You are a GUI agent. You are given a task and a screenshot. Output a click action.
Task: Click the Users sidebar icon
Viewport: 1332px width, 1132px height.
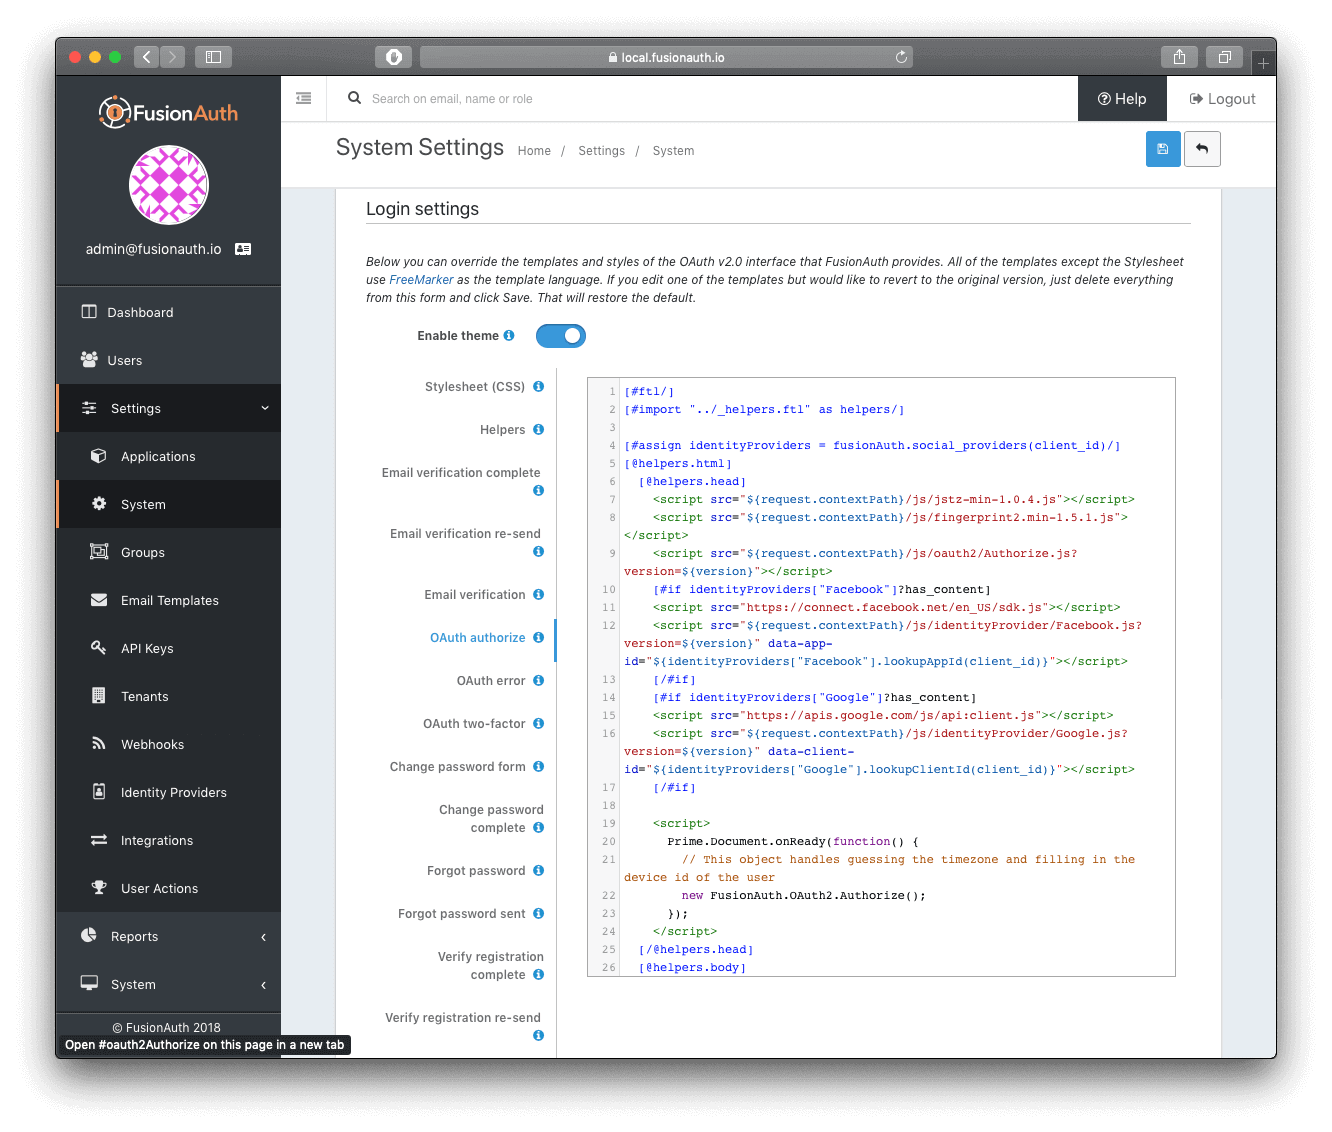[89, 360]
